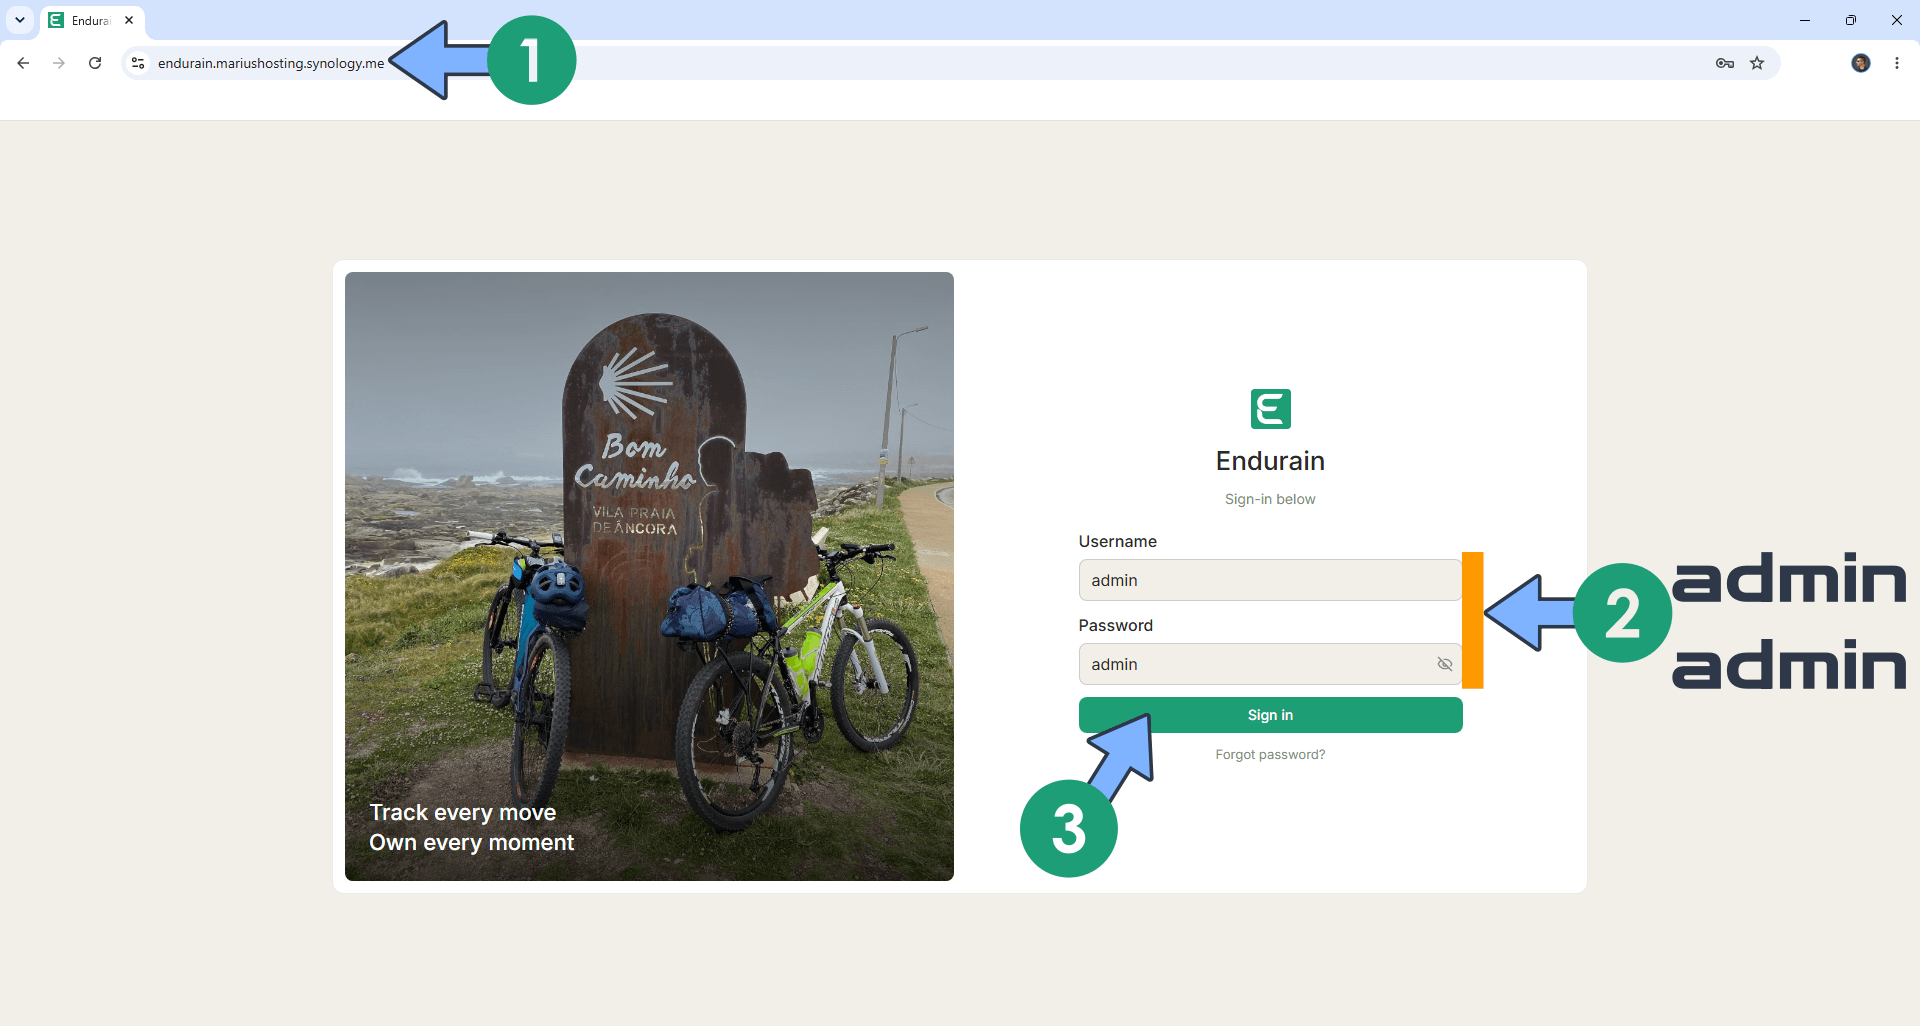Open the Chrome three-dot menu
Screen dimensions: 1920x1026
point(1897,63)
